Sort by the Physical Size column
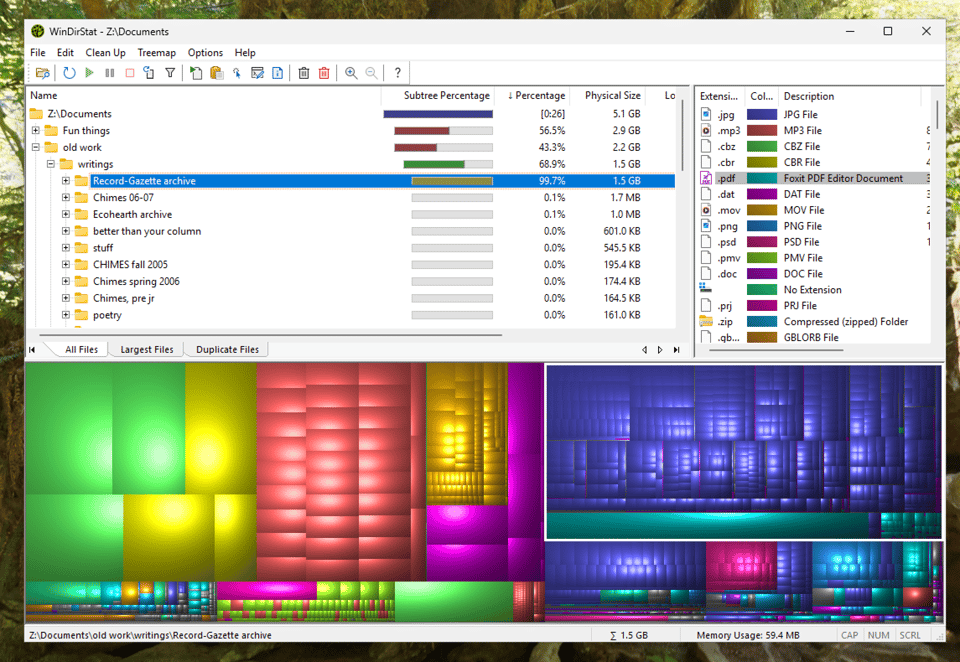960x662 pixels. pyautogui.click(x=611, y=95)
